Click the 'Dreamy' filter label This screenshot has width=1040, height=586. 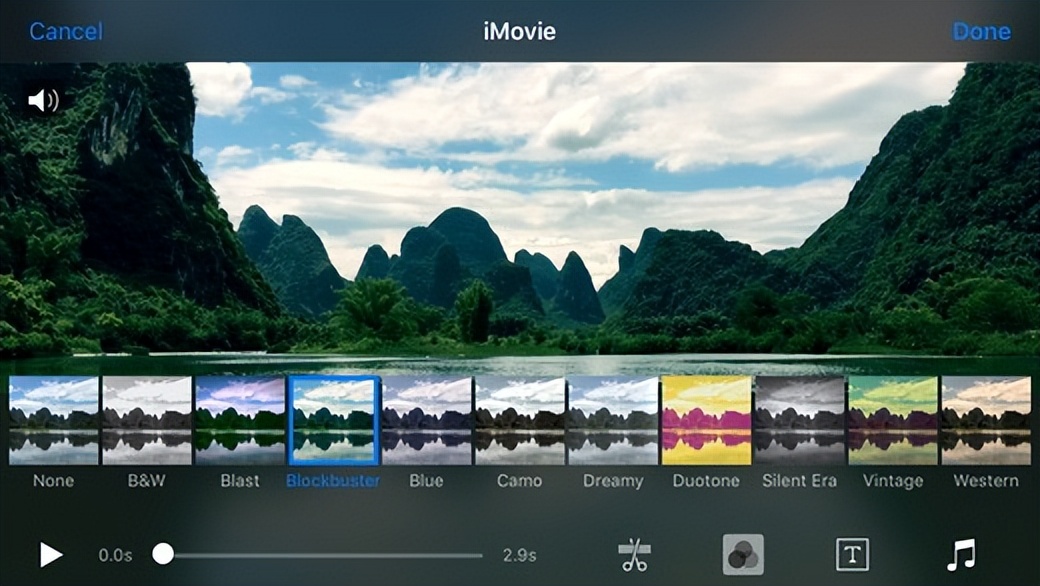pos(613,481)
